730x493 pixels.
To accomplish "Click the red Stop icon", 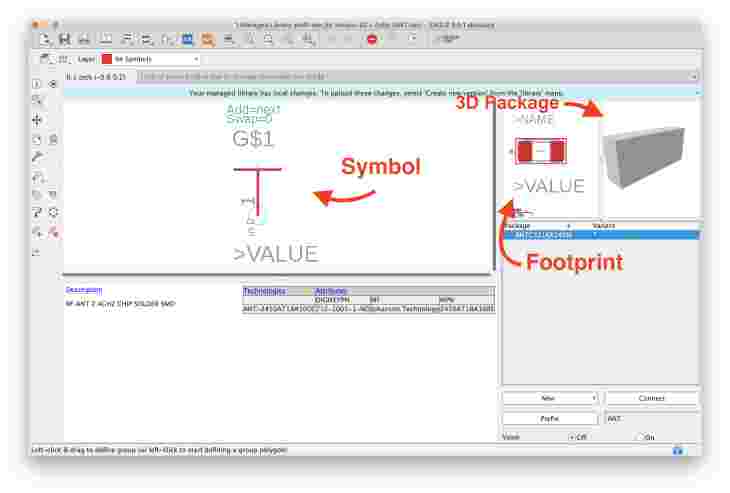I will [x=372, y=40].
